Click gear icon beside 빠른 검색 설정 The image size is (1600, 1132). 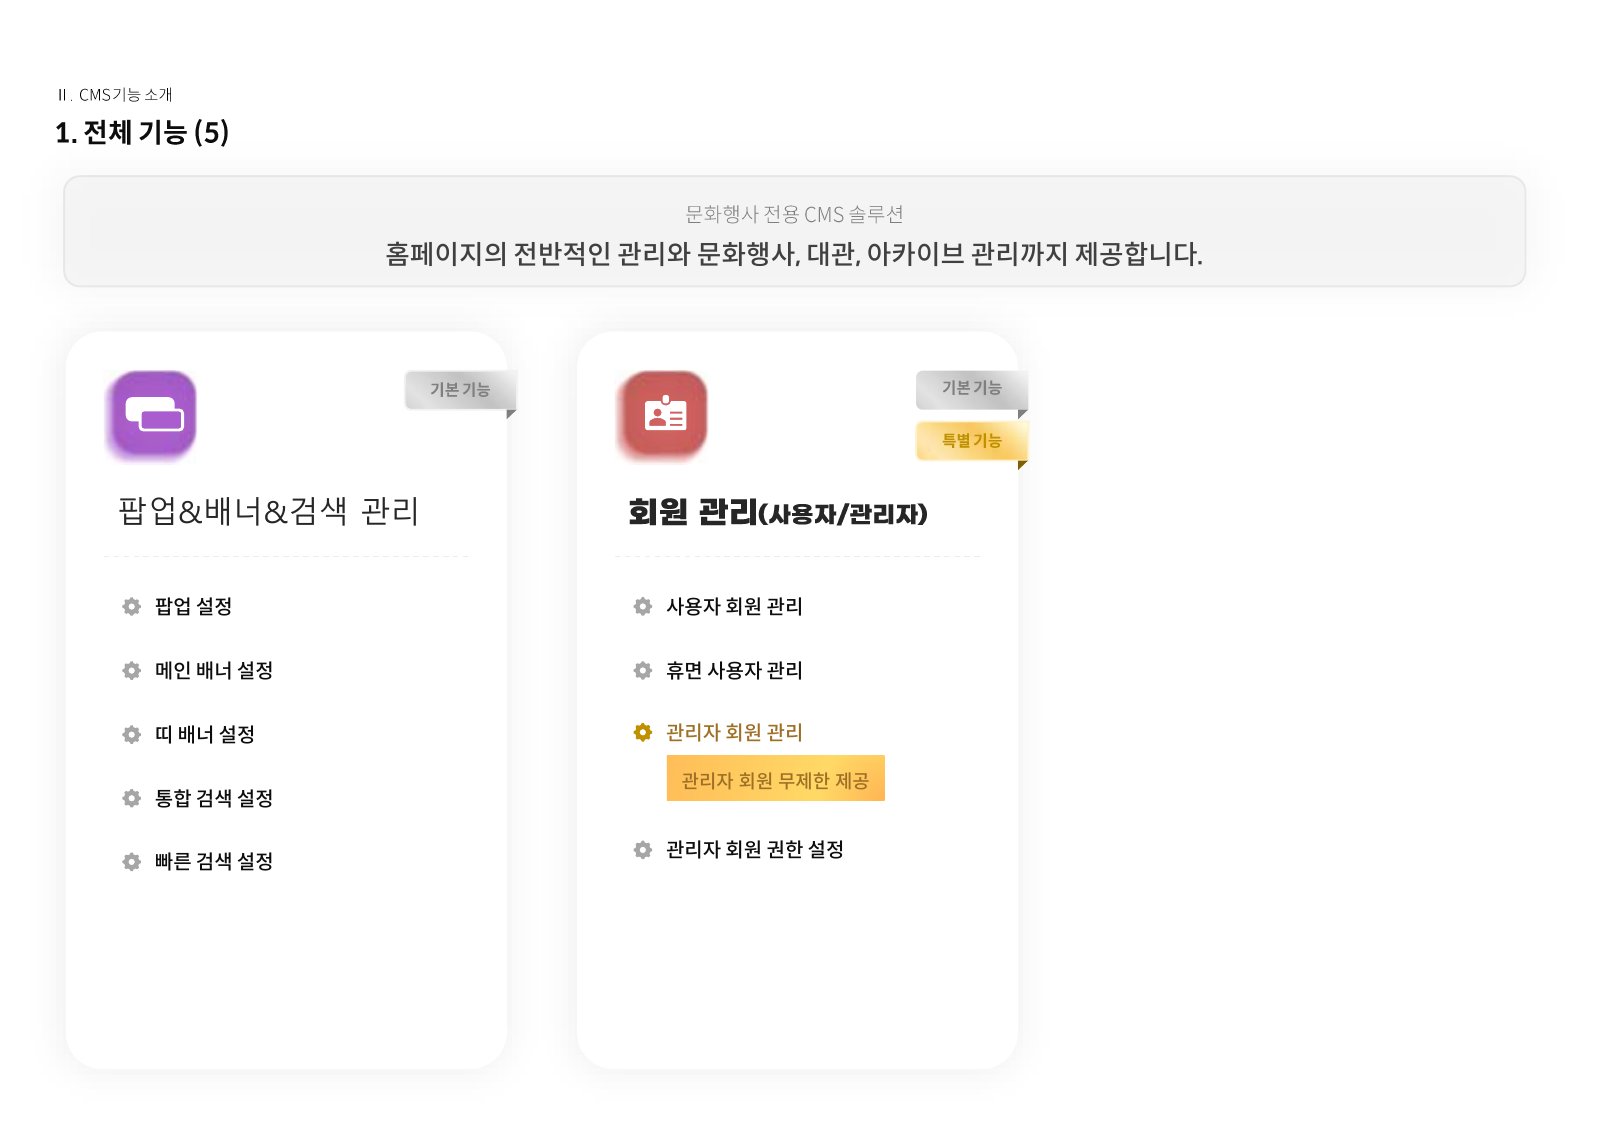coord(131,861)
